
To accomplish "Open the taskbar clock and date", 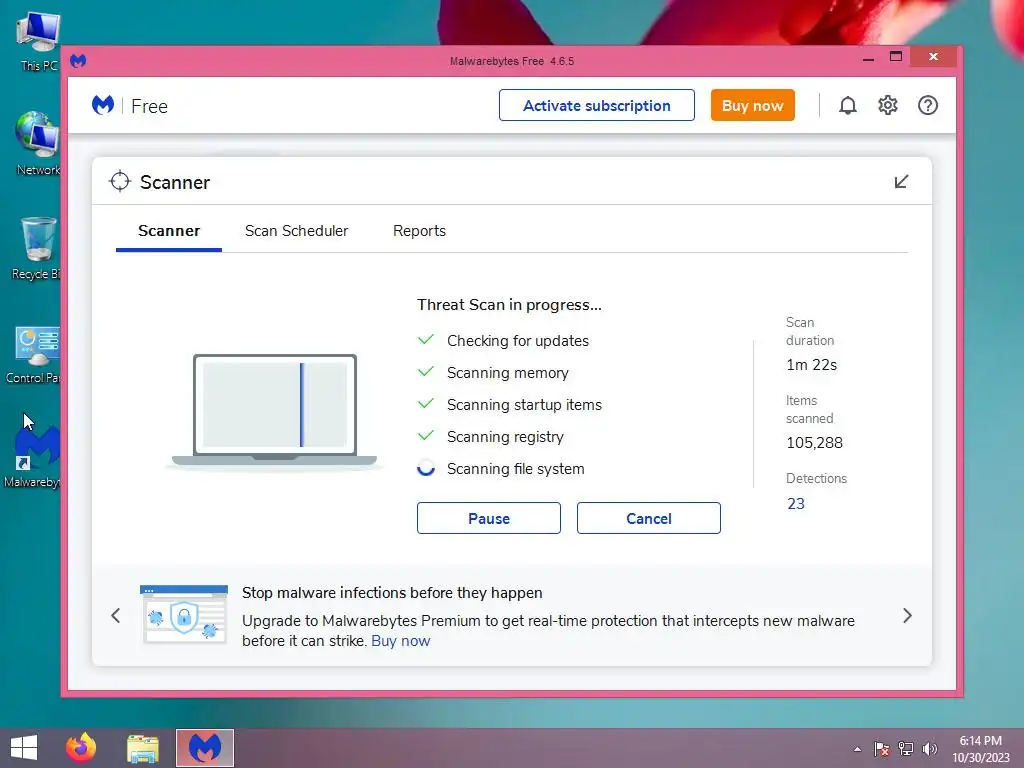I will [x=980, y=749].
